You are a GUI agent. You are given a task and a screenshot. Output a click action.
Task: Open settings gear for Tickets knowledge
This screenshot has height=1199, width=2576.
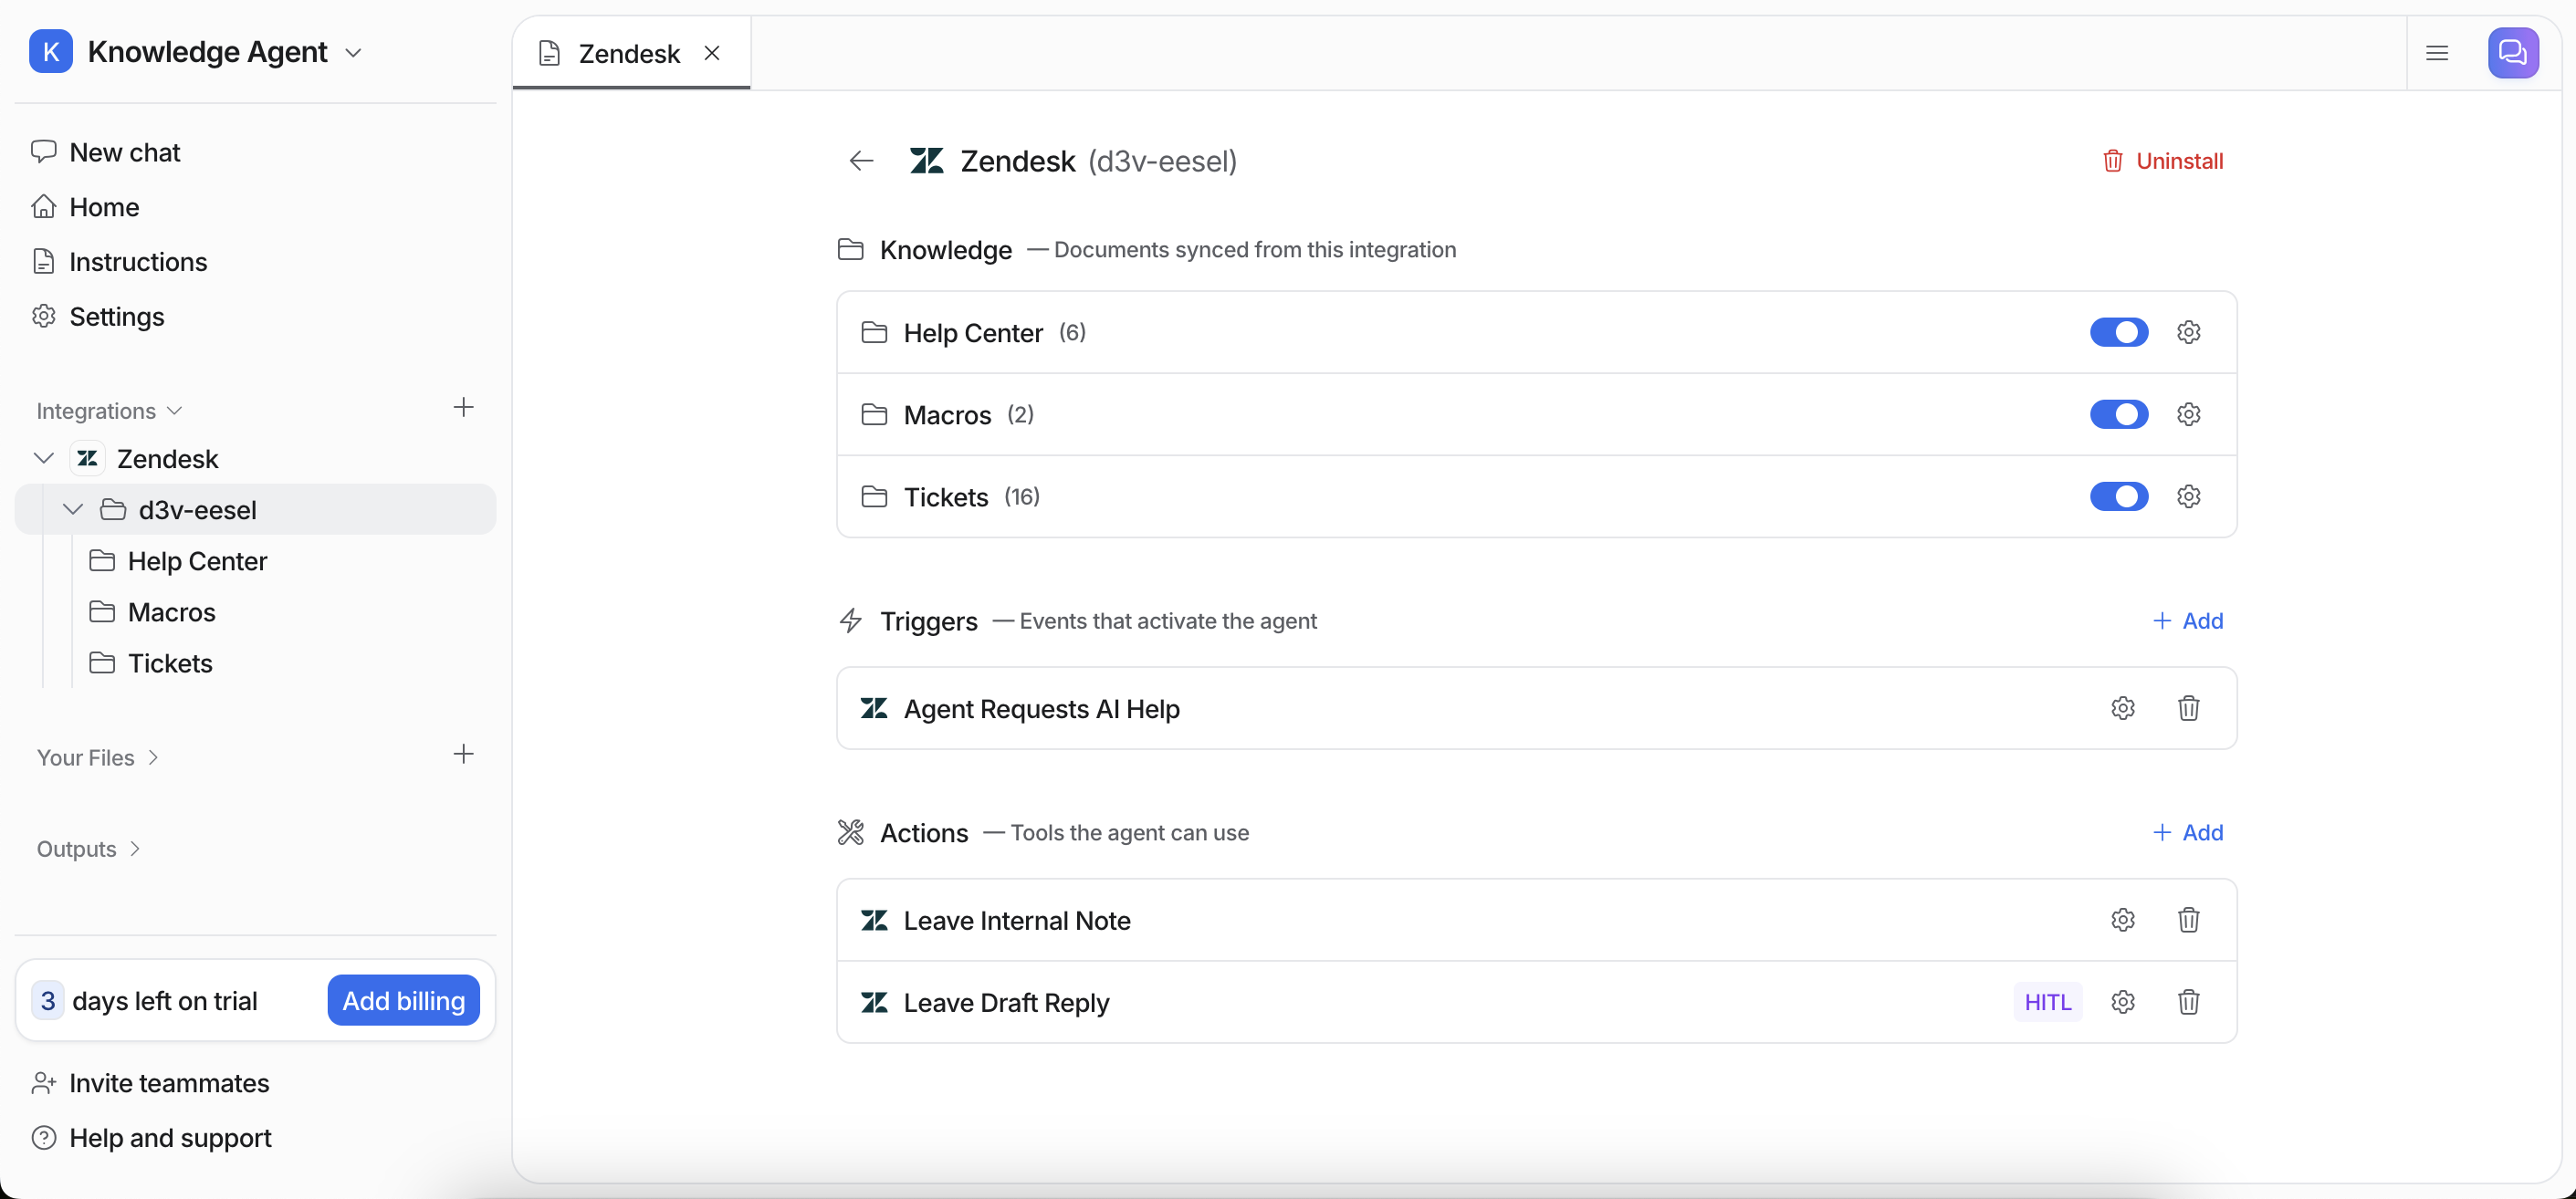point(2188,497)
